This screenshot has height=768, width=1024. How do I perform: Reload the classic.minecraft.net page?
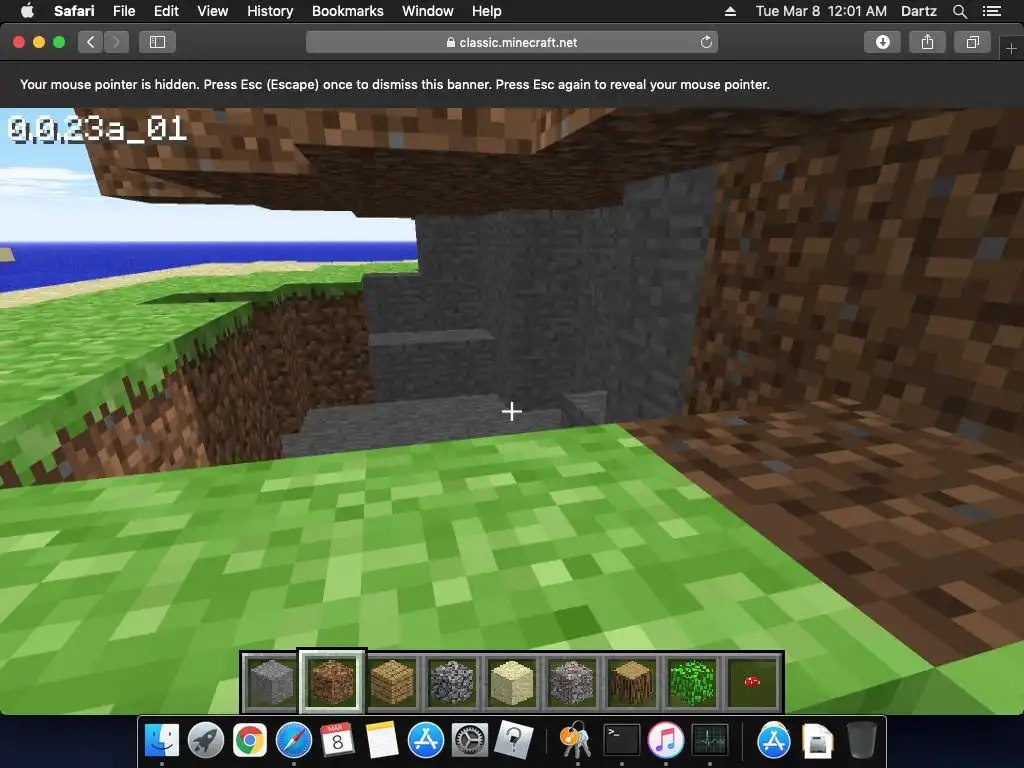tap(706, 42)
